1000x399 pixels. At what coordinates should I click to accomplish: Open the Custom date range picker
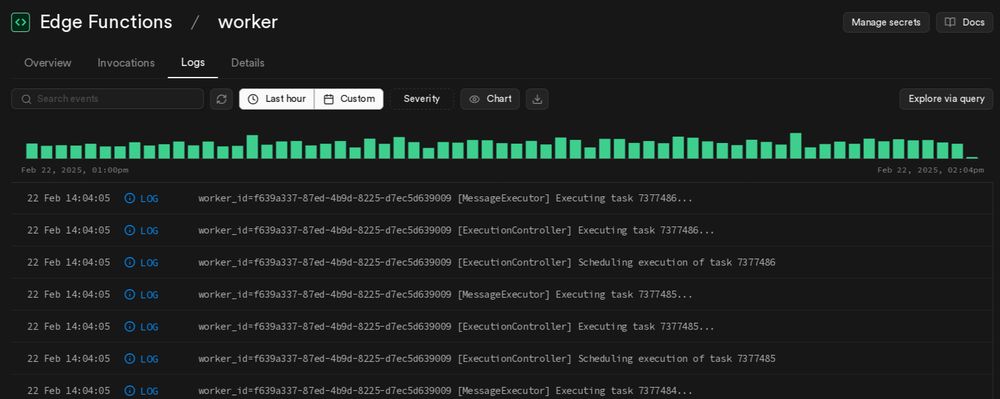point(349,99)
